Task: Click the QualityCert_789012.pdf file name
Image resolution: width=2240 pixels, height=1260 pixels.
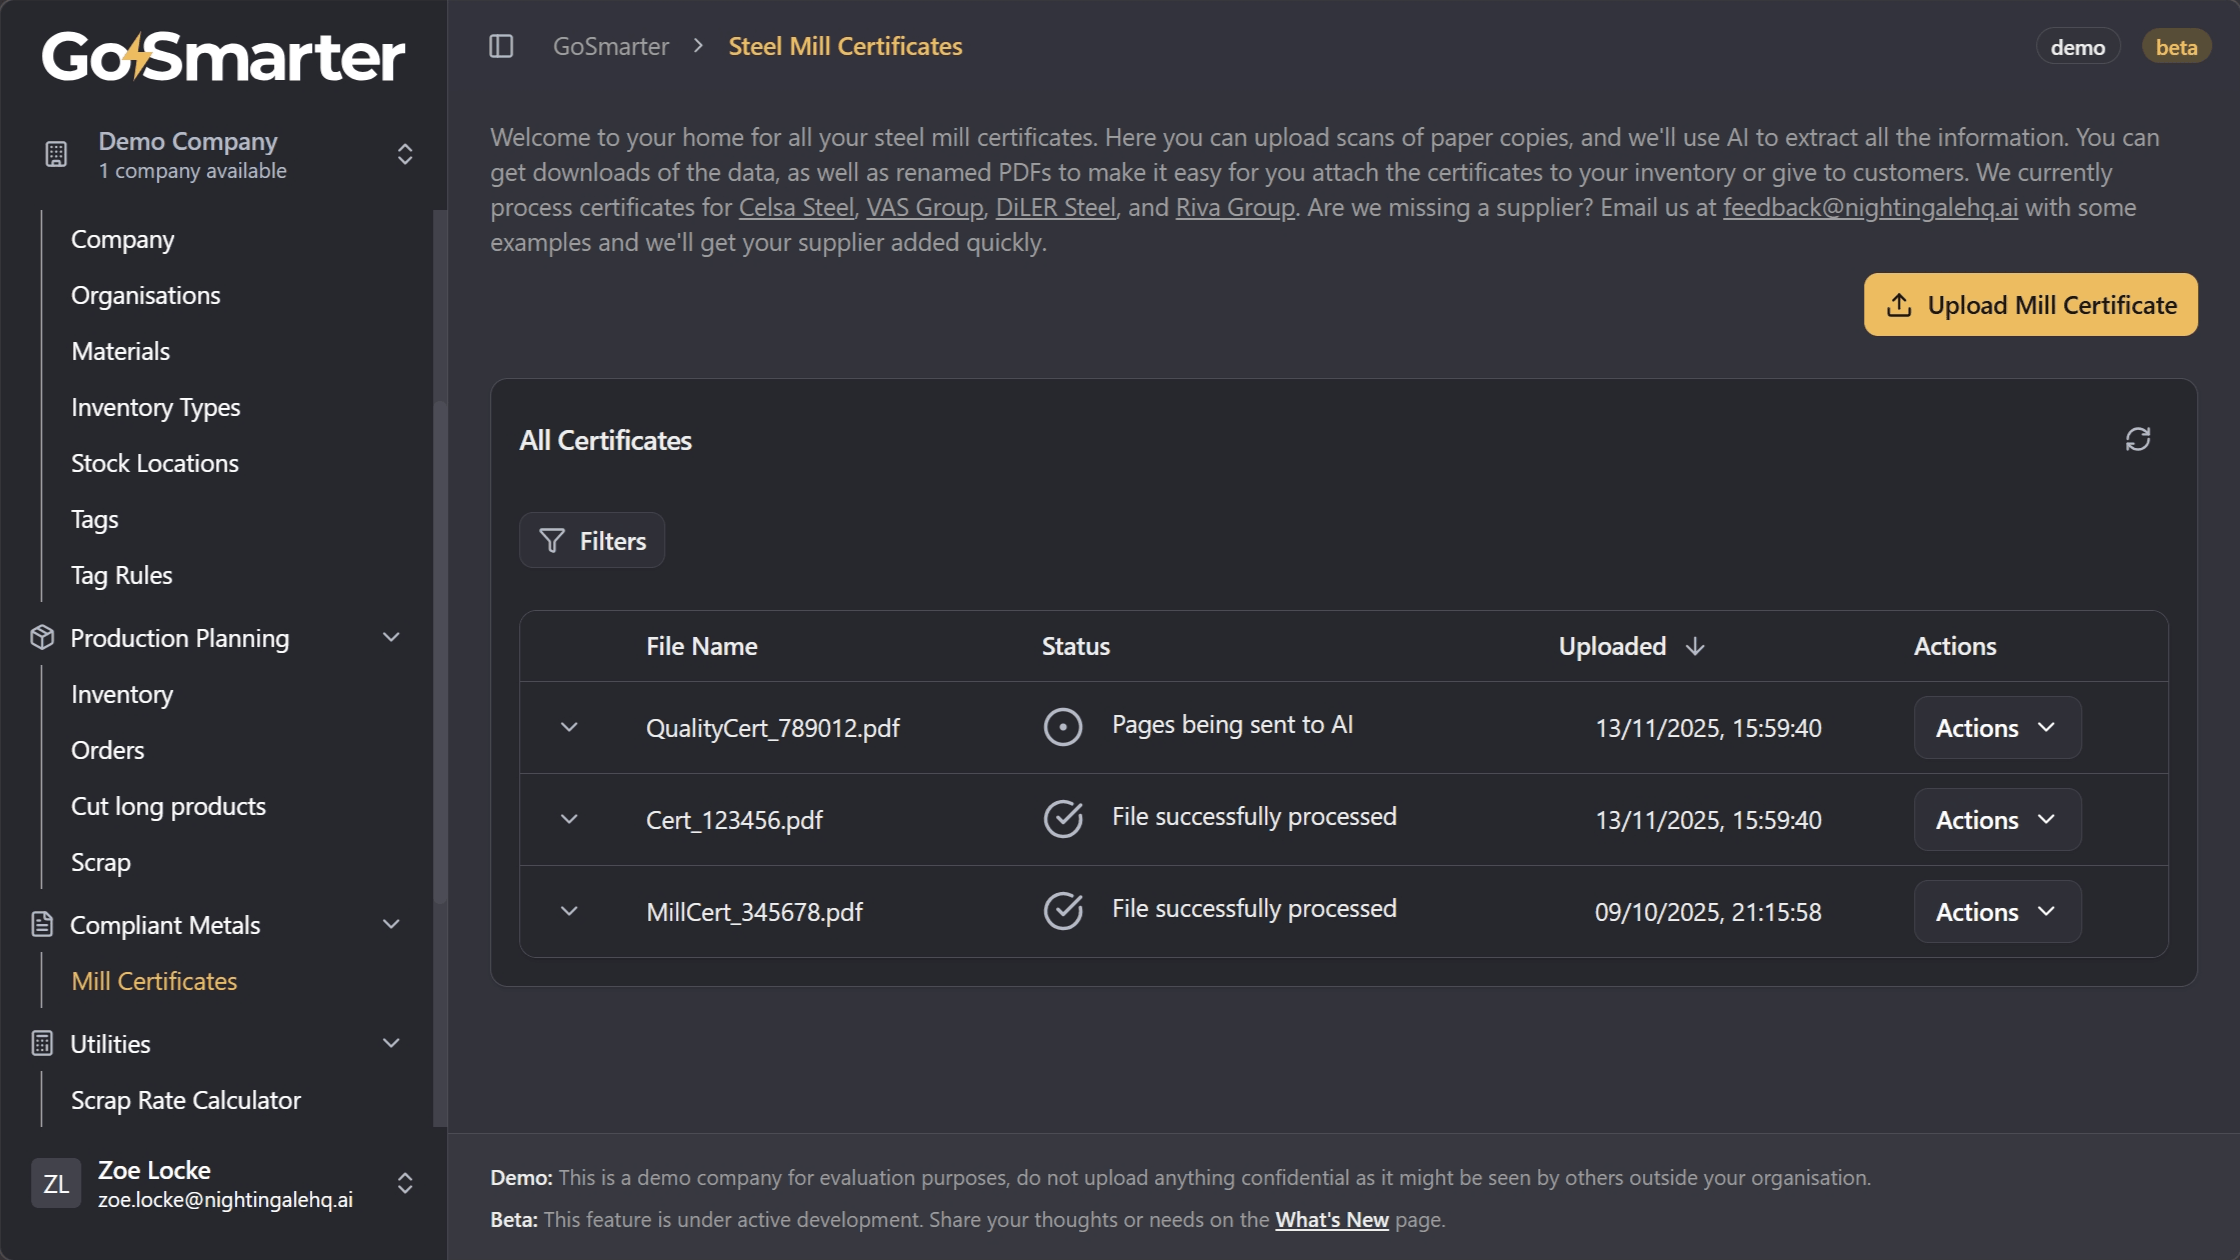Action: pyautogui.click(x=773, y=727)
